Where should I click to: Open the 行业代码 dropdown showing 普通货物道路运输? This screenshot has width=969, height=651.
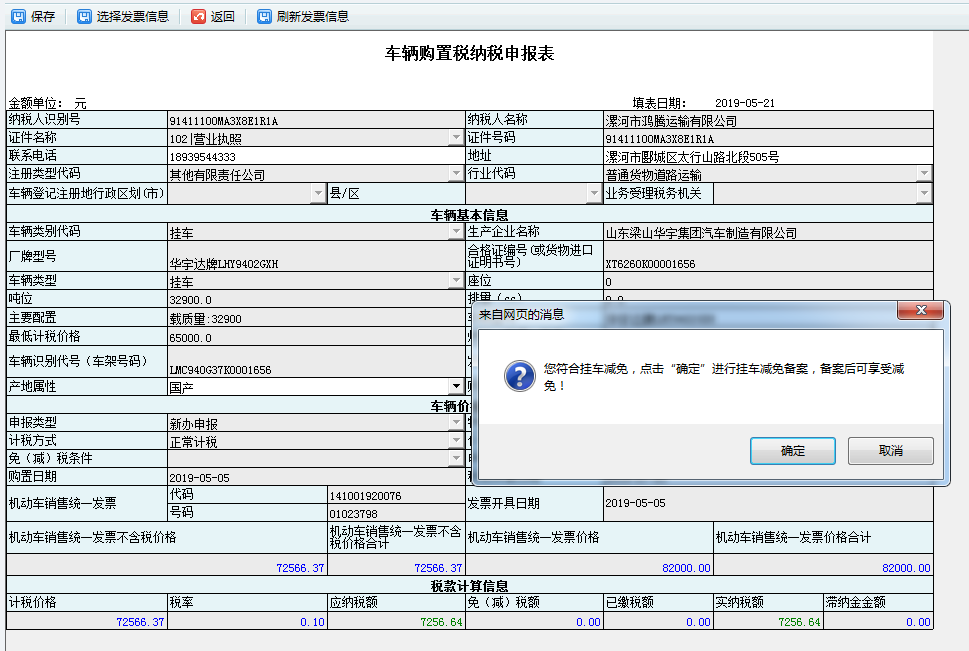click(x=922, y=172)
